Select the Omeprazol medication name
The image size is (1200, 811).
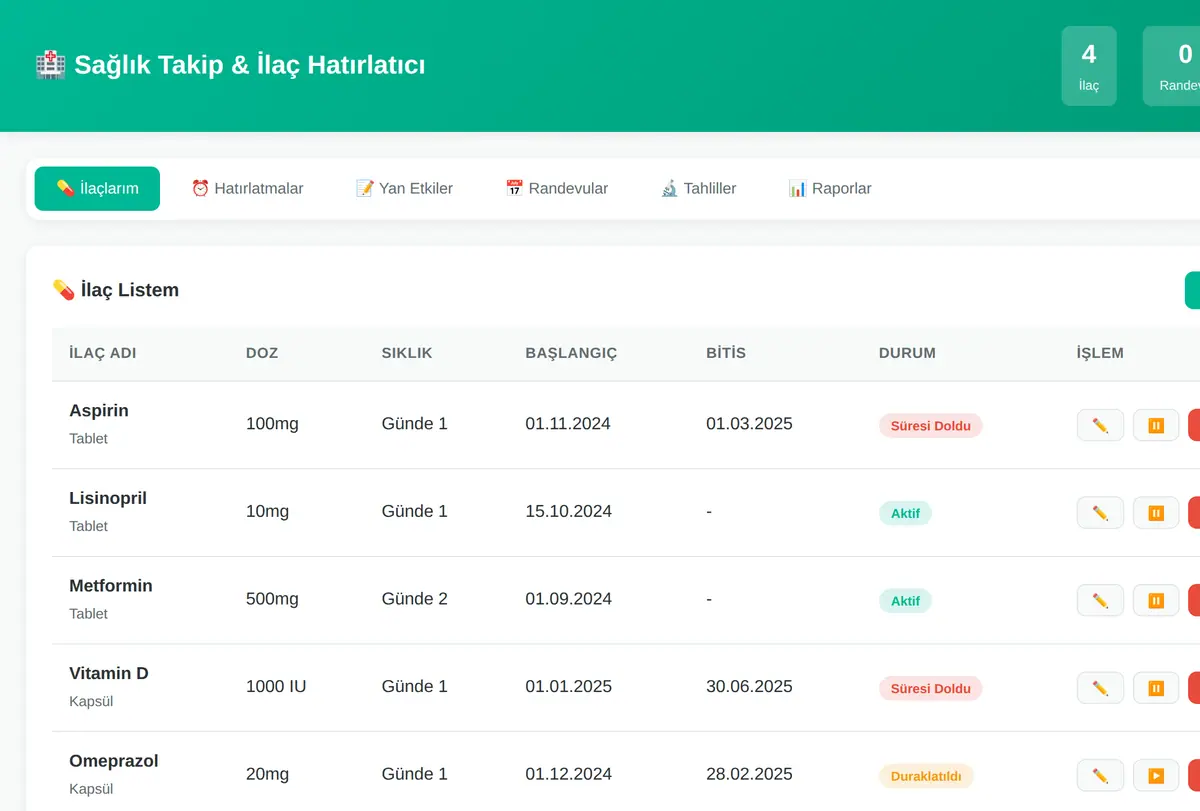(x=114, y=760)
